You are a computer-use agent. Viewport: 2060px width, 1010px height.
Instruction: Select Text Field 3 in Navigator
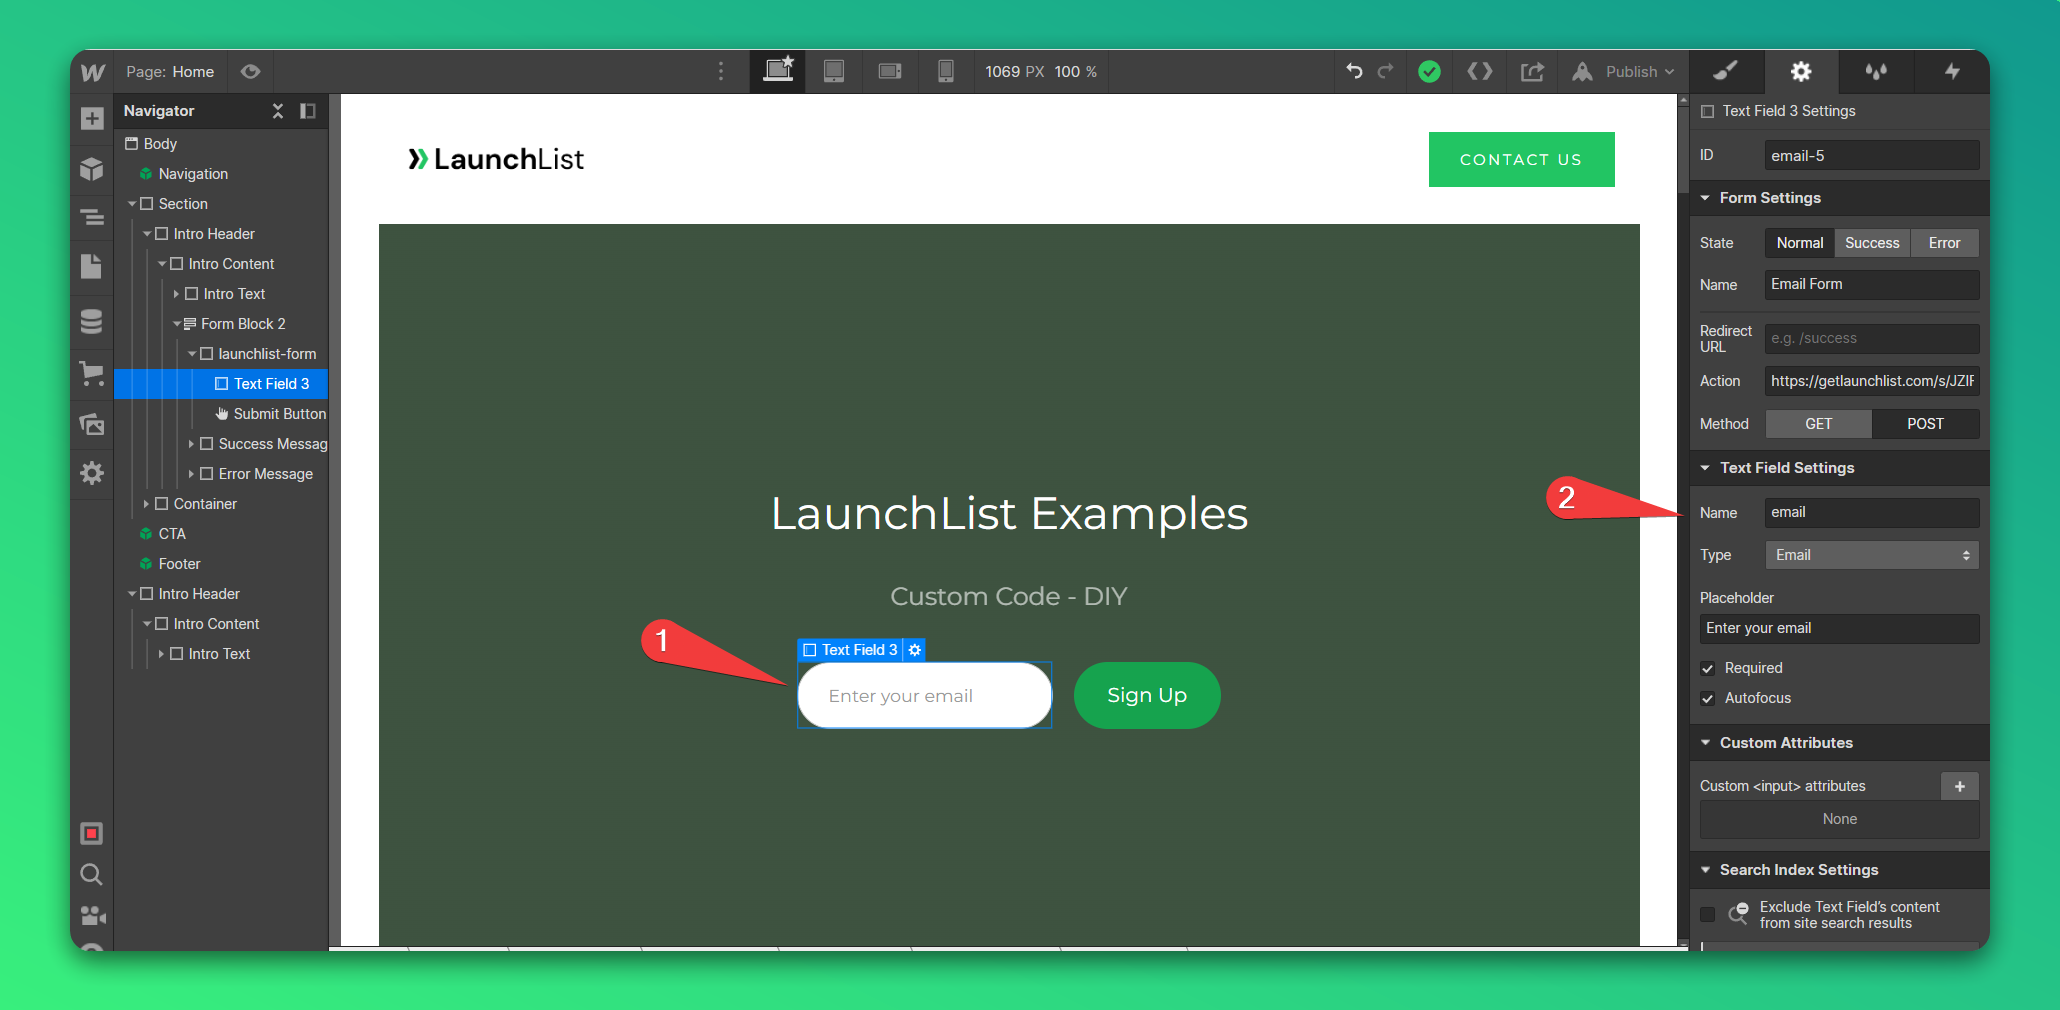click(221, 384)
